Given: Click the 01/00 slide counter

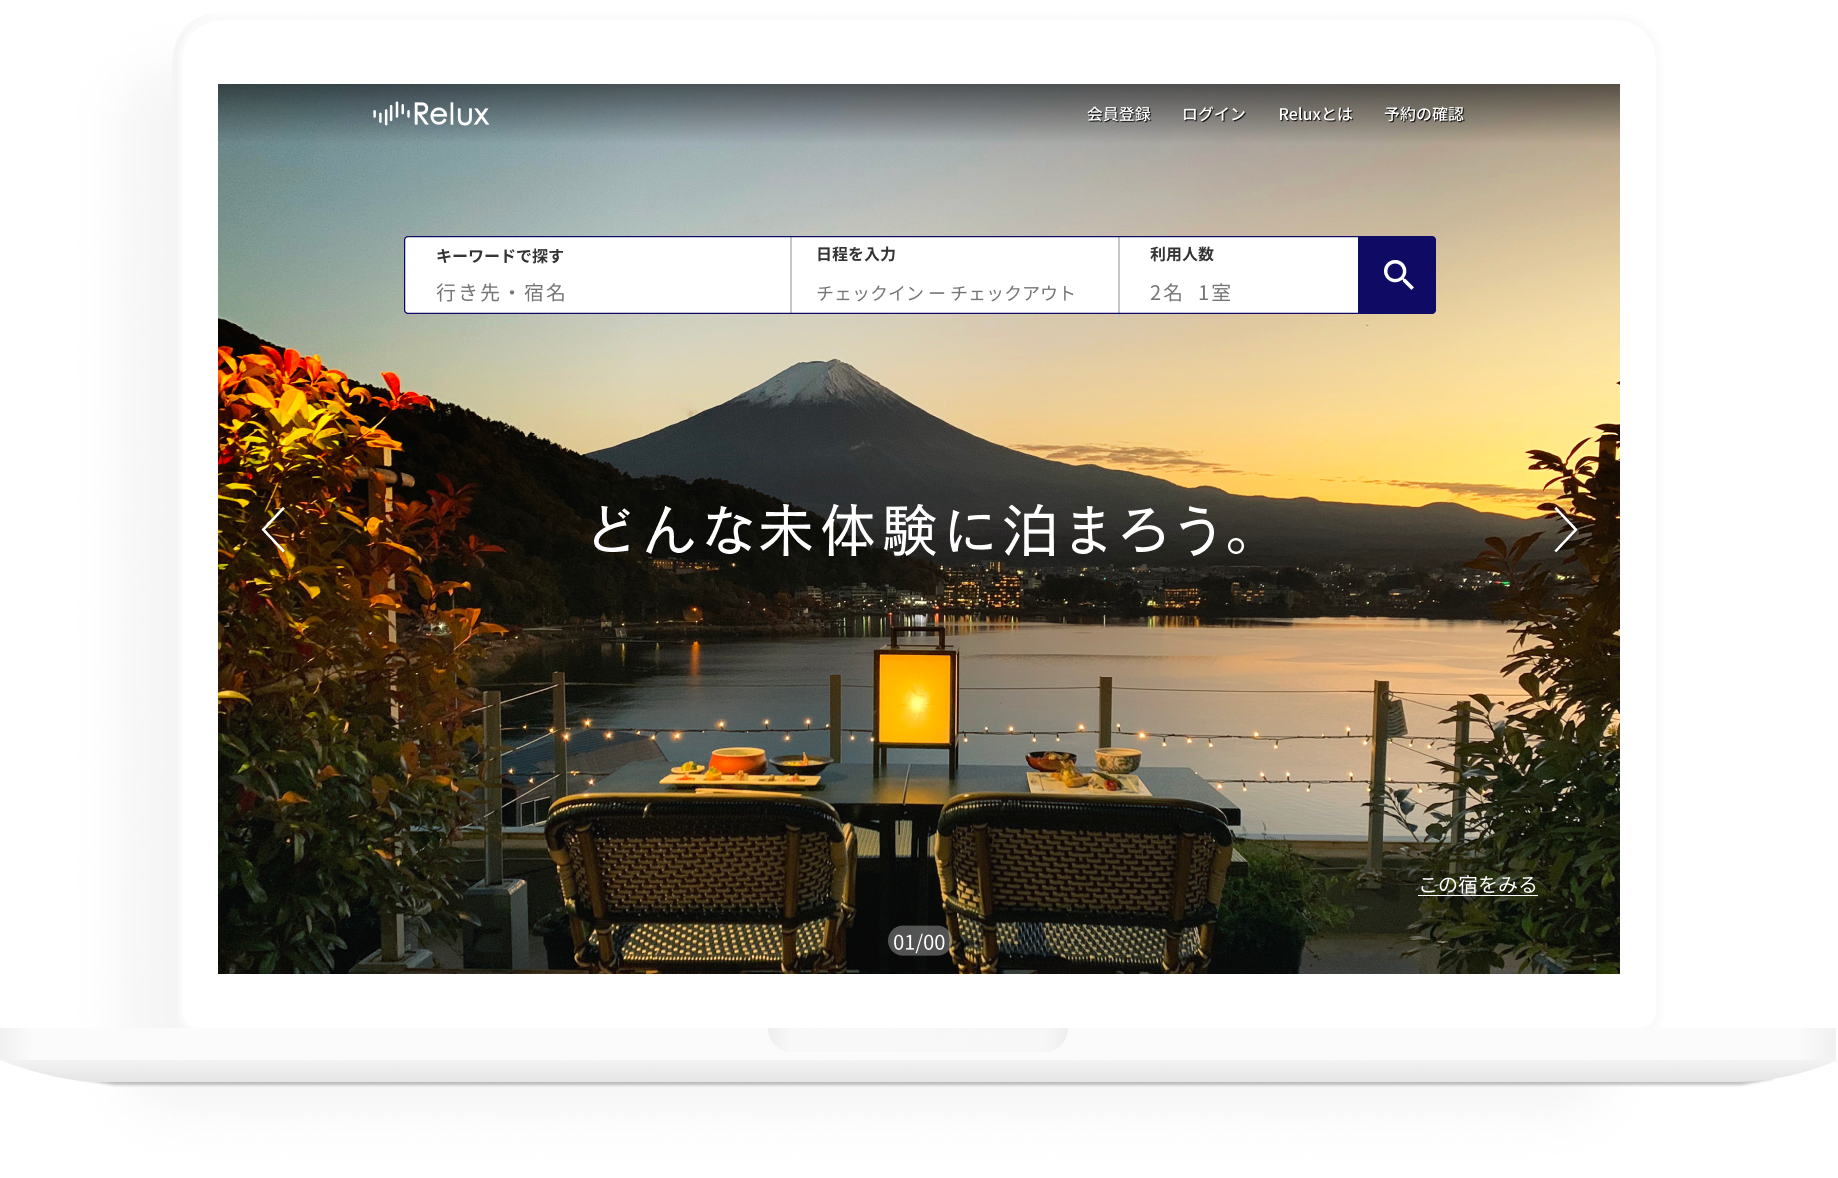Looking at the screenshot, I should [918, 942].
